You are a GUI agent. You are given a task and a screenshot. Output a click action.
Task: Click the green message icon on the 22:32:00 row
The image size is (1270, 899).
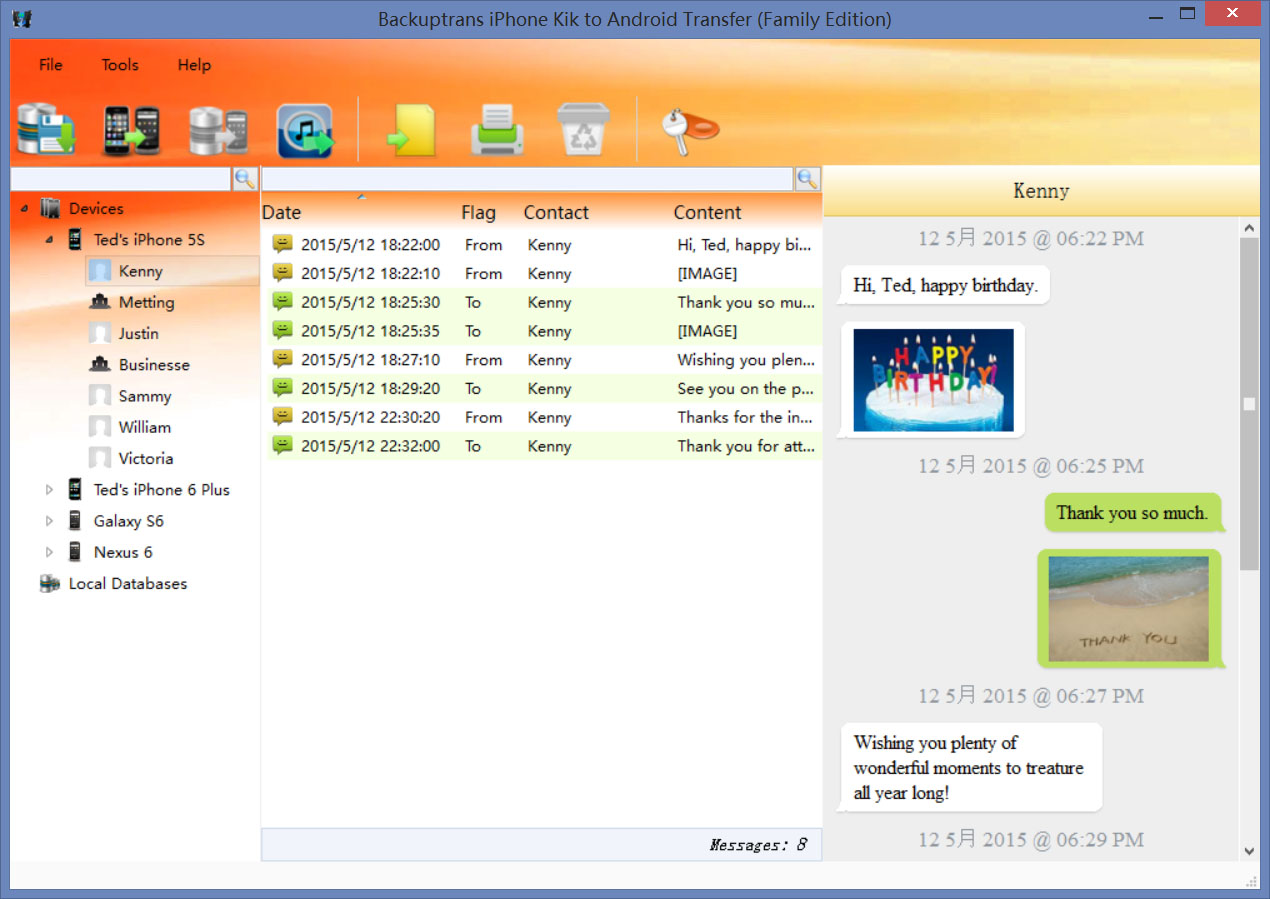tap(282, 446)
